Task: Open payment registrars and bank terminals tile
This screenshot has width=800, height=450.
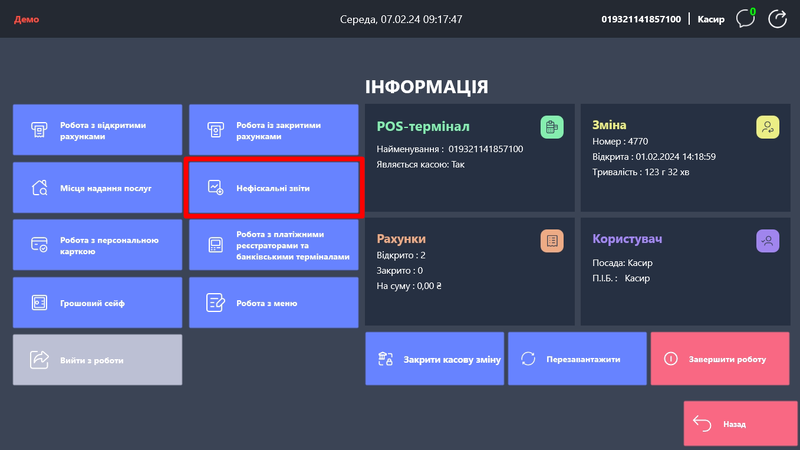Action: click(273, 245)
